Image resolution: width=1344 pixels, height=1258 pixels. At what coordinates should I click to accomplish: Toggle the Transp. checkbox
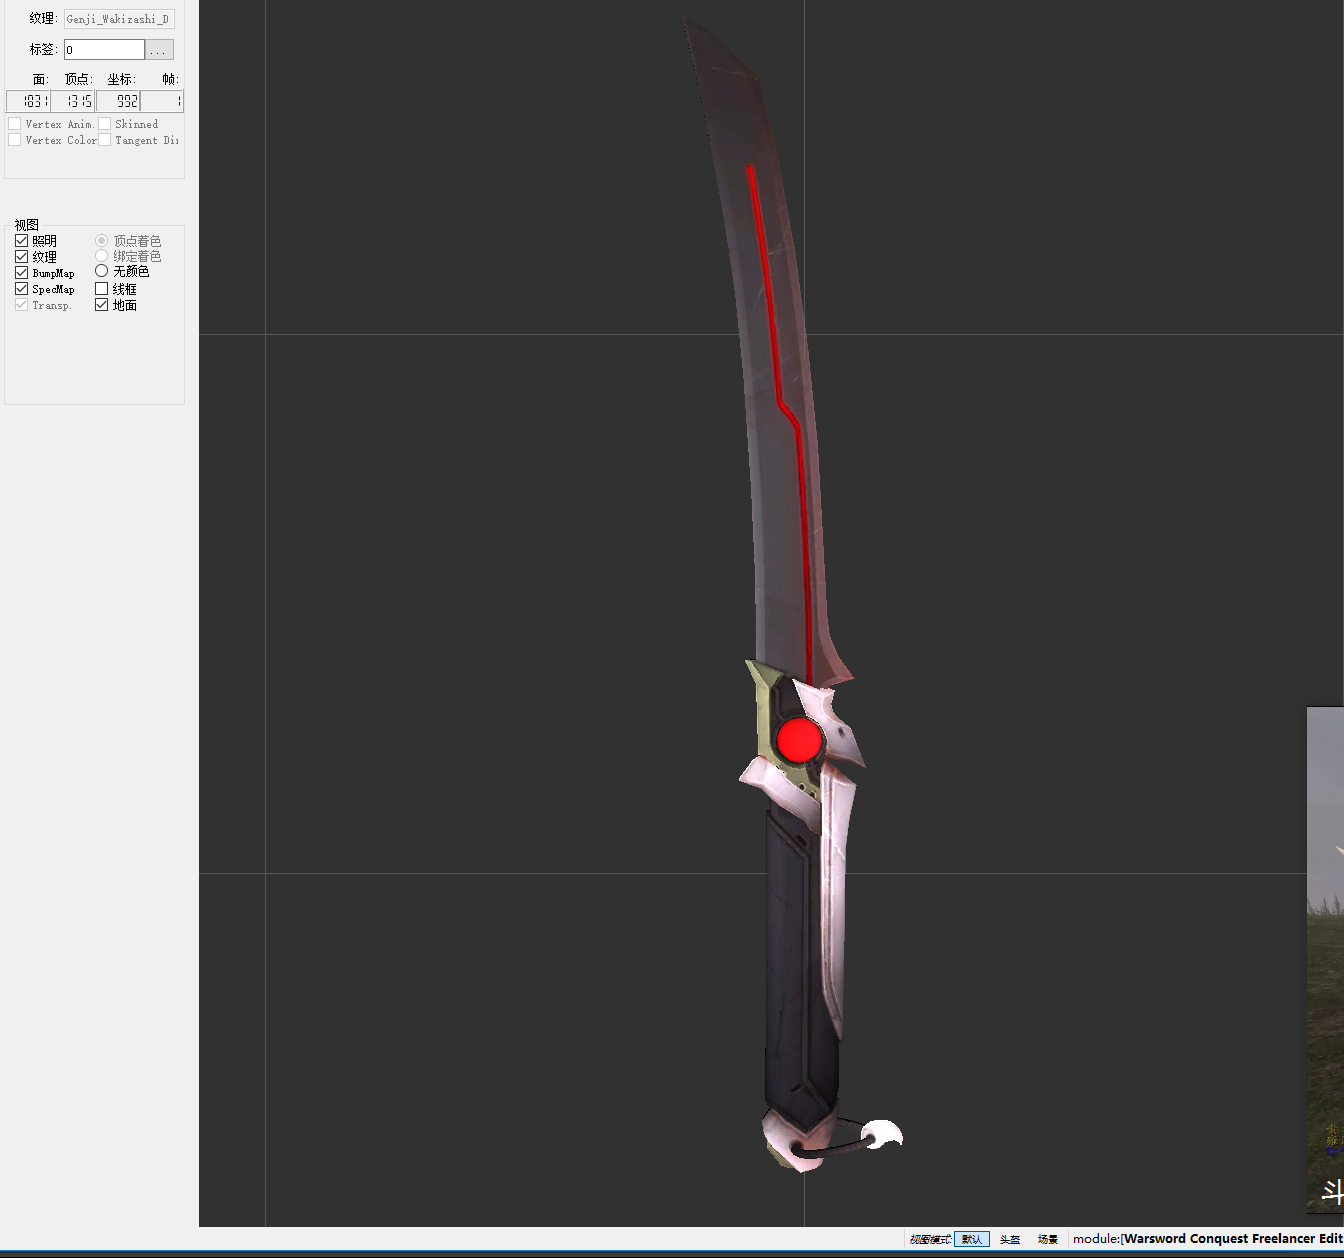(x=21, y=305)
